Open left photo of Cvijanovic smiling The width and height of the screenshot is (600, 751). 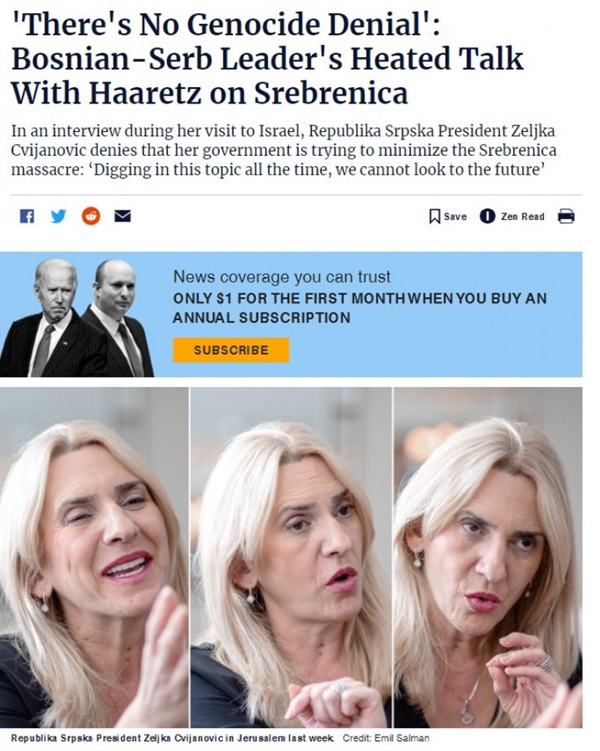pyautogui.click(x=94, y=557)
